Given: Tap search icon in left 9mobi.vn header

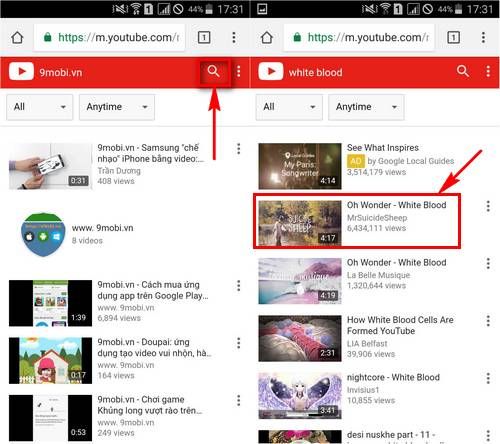Looking at the screenshot, I should click(x=213, y=71).
